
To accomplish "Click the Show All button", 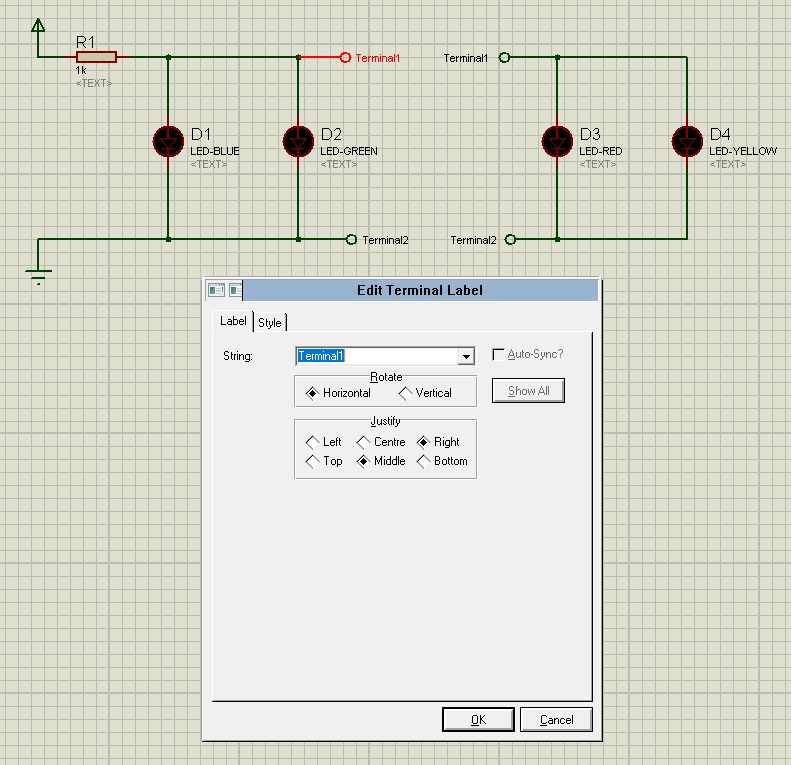I will tap(528, 391).
